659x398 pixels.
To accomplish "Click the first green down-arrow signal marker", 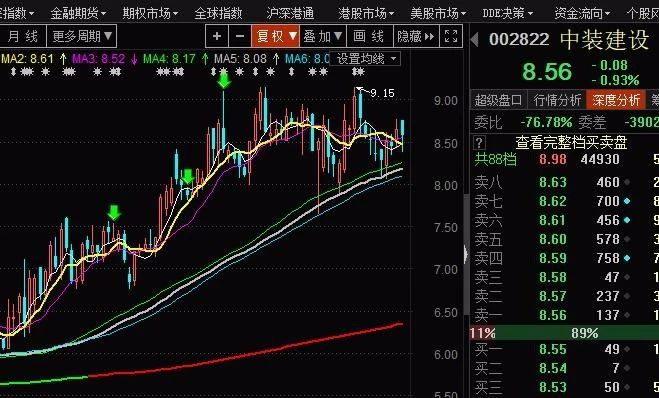I will (114, 212).
